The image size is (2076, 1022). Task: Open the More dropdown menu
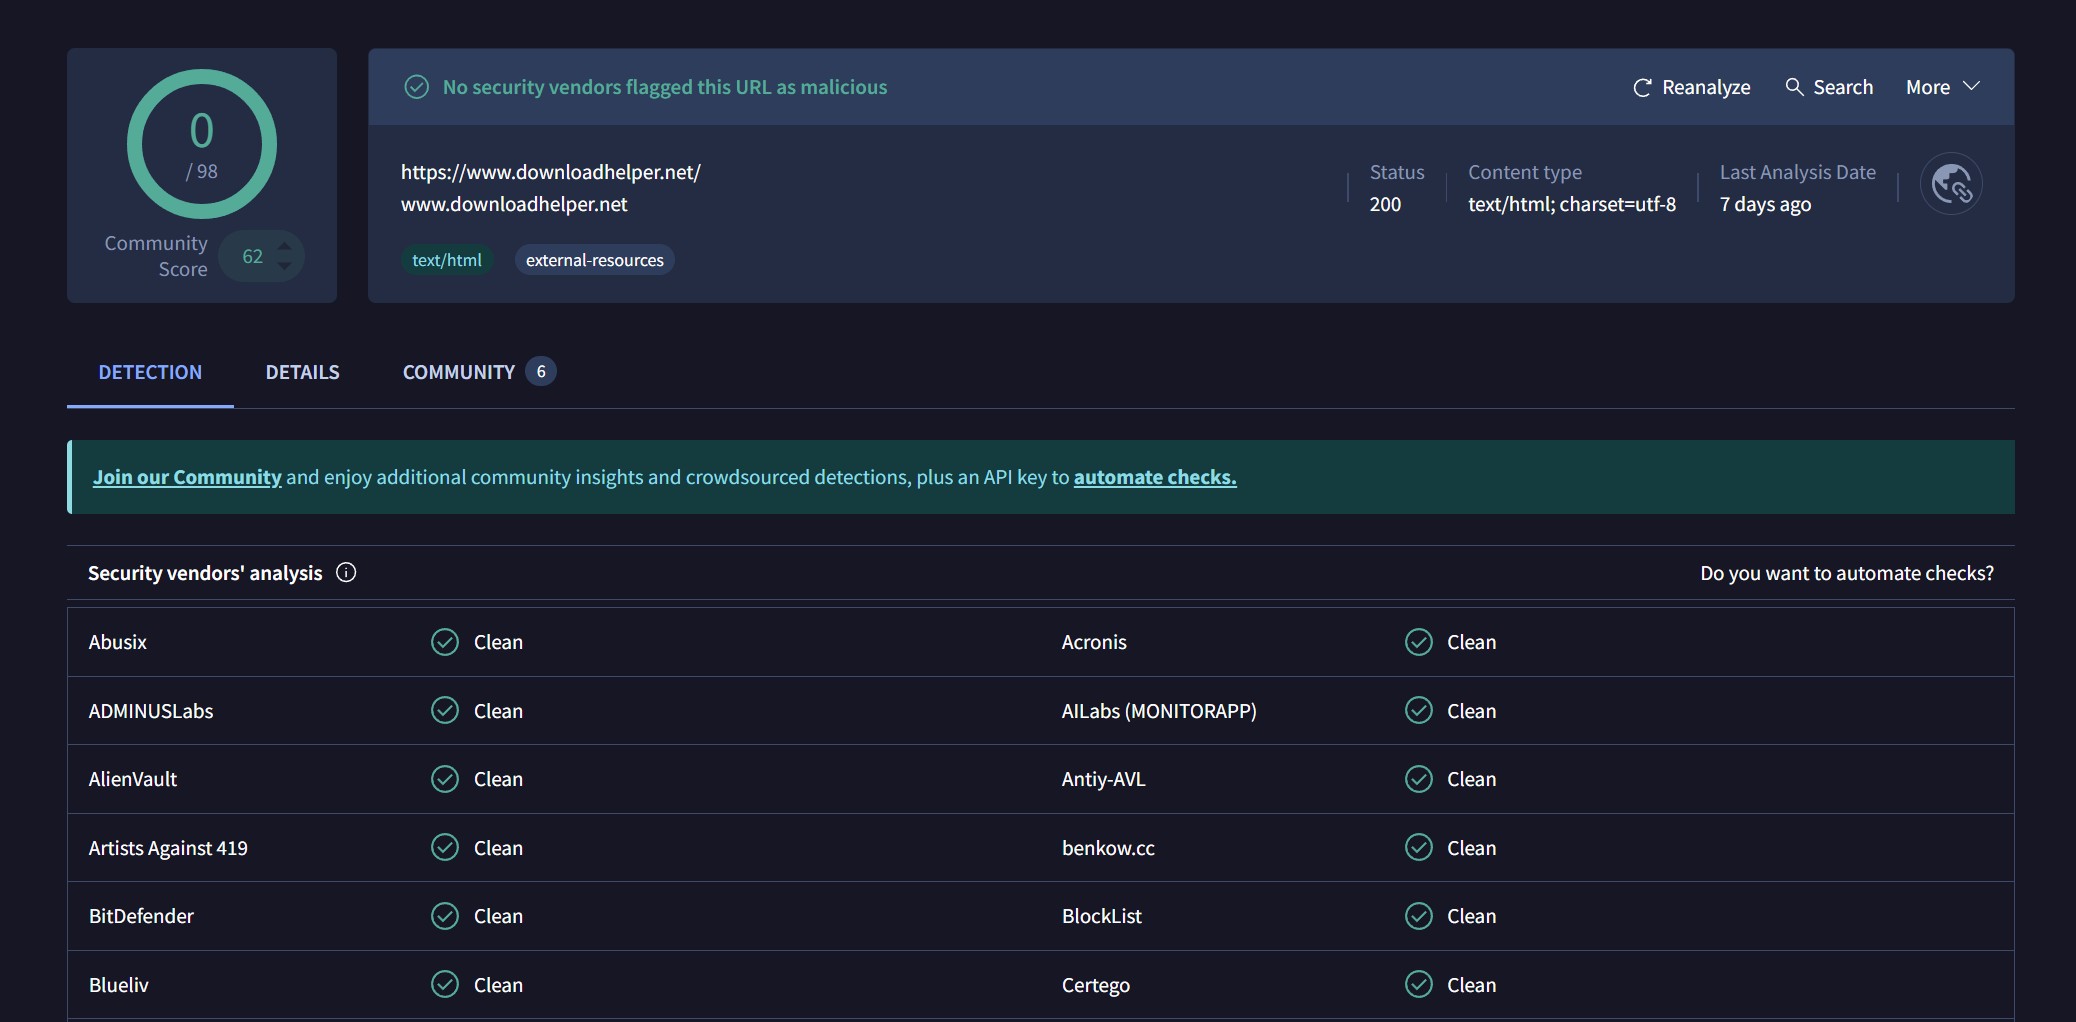pos(1942,87)
